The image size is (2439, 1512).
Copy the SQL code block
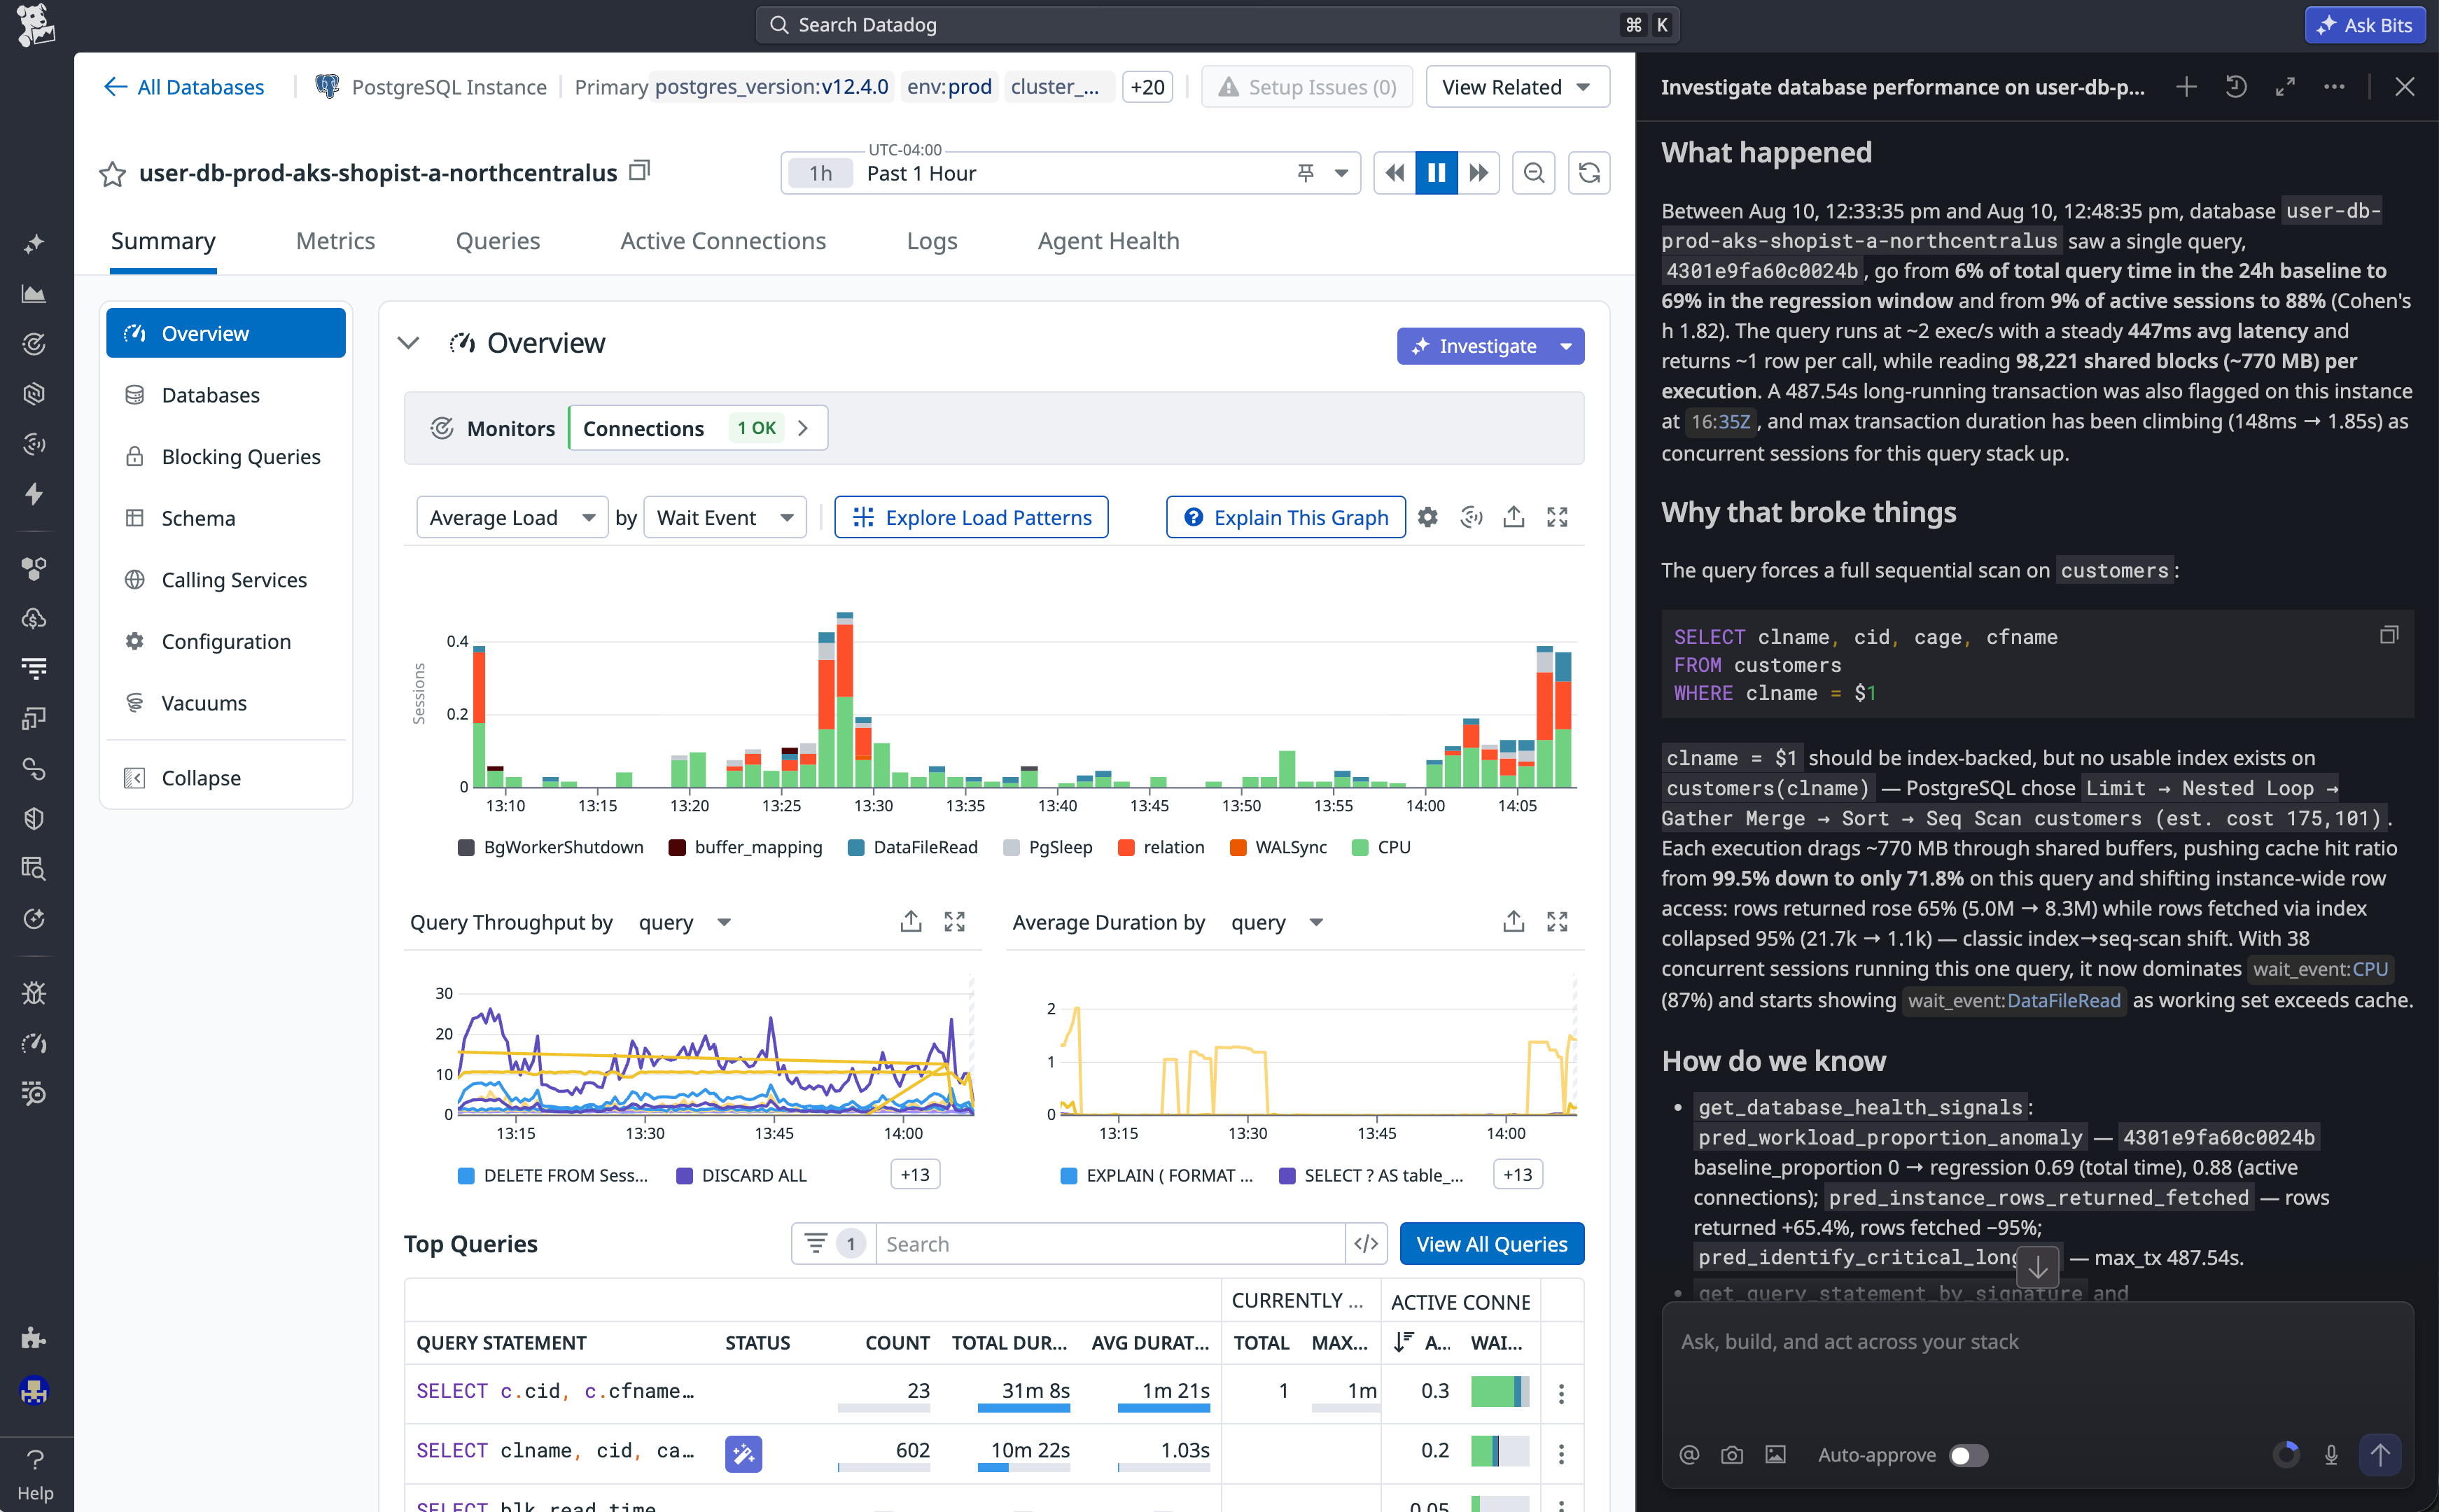click(2388, 634)
